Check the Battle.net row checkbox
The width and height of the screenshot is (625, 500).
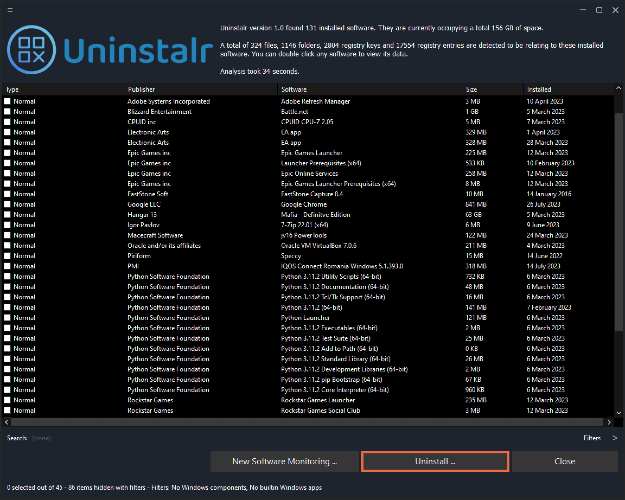point(7,112)
